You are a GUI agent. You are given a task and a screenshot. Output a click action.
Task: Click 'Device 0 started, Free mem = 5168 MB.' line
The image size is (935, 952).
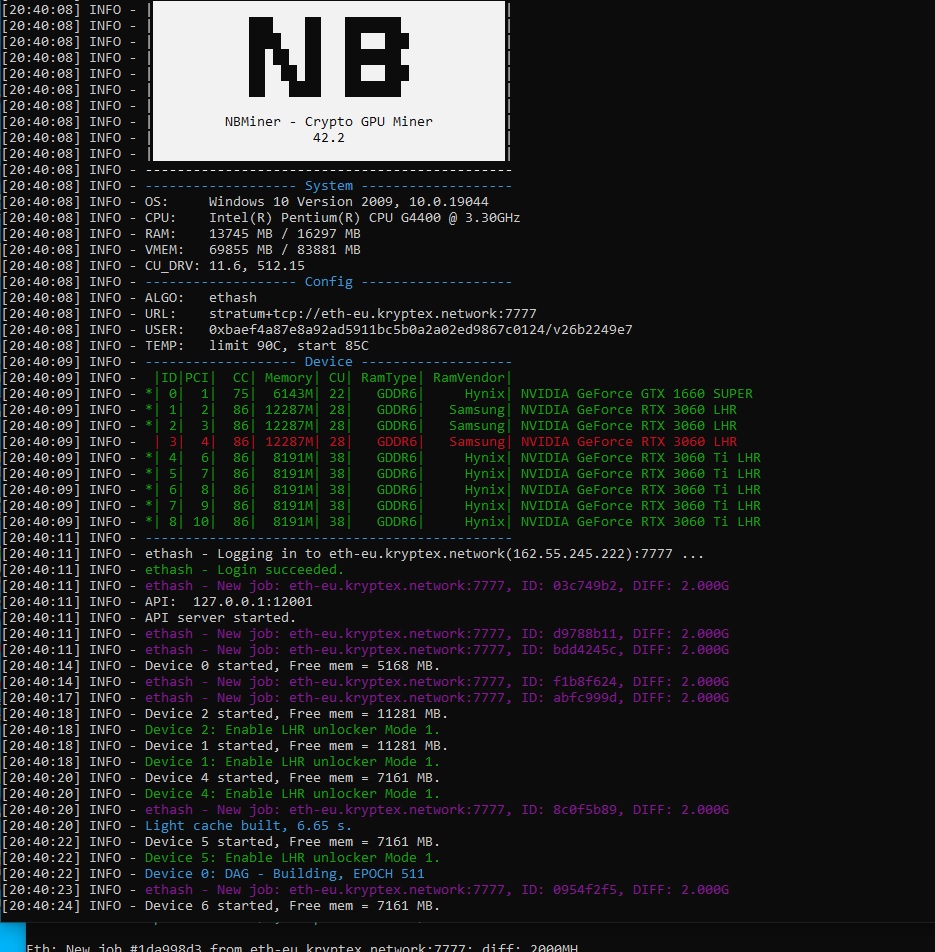(293, 665)
